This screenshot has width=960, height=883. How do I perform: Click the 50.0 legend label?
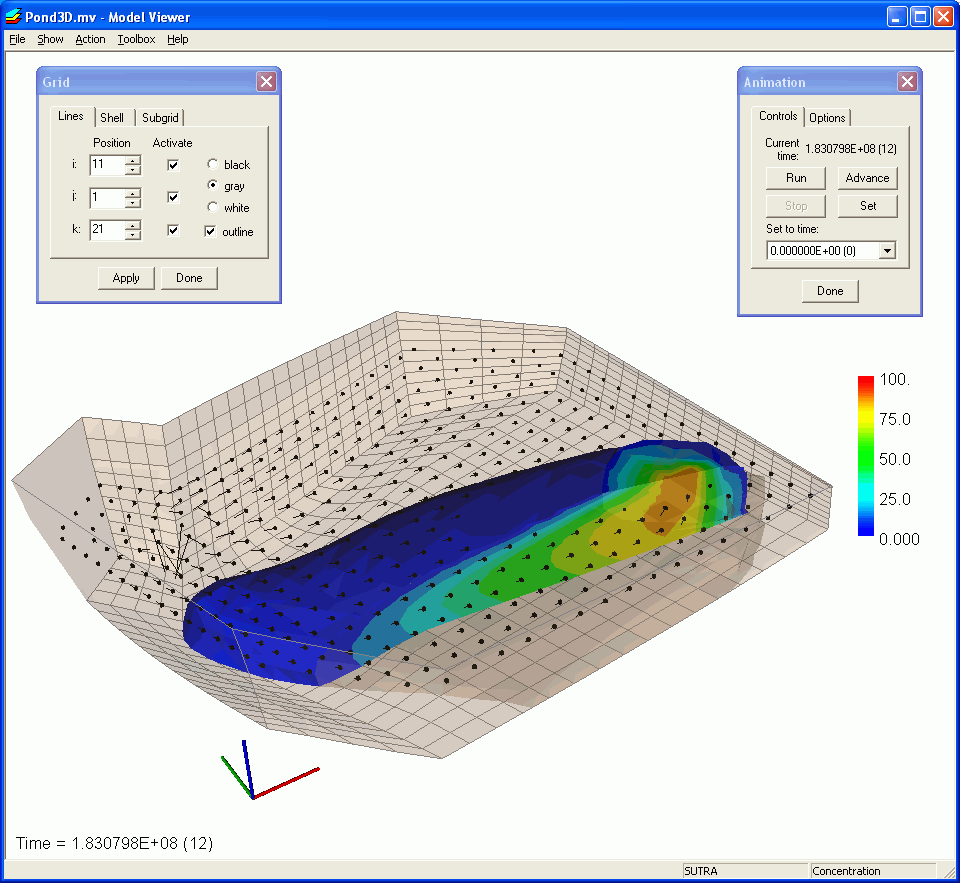point(894,459)
